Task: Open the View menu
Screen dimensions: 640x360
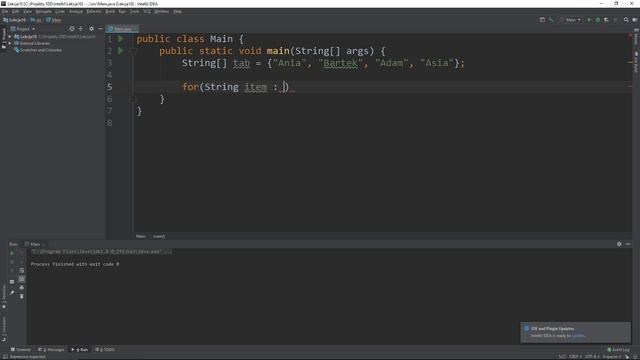Action: point(27,11)
